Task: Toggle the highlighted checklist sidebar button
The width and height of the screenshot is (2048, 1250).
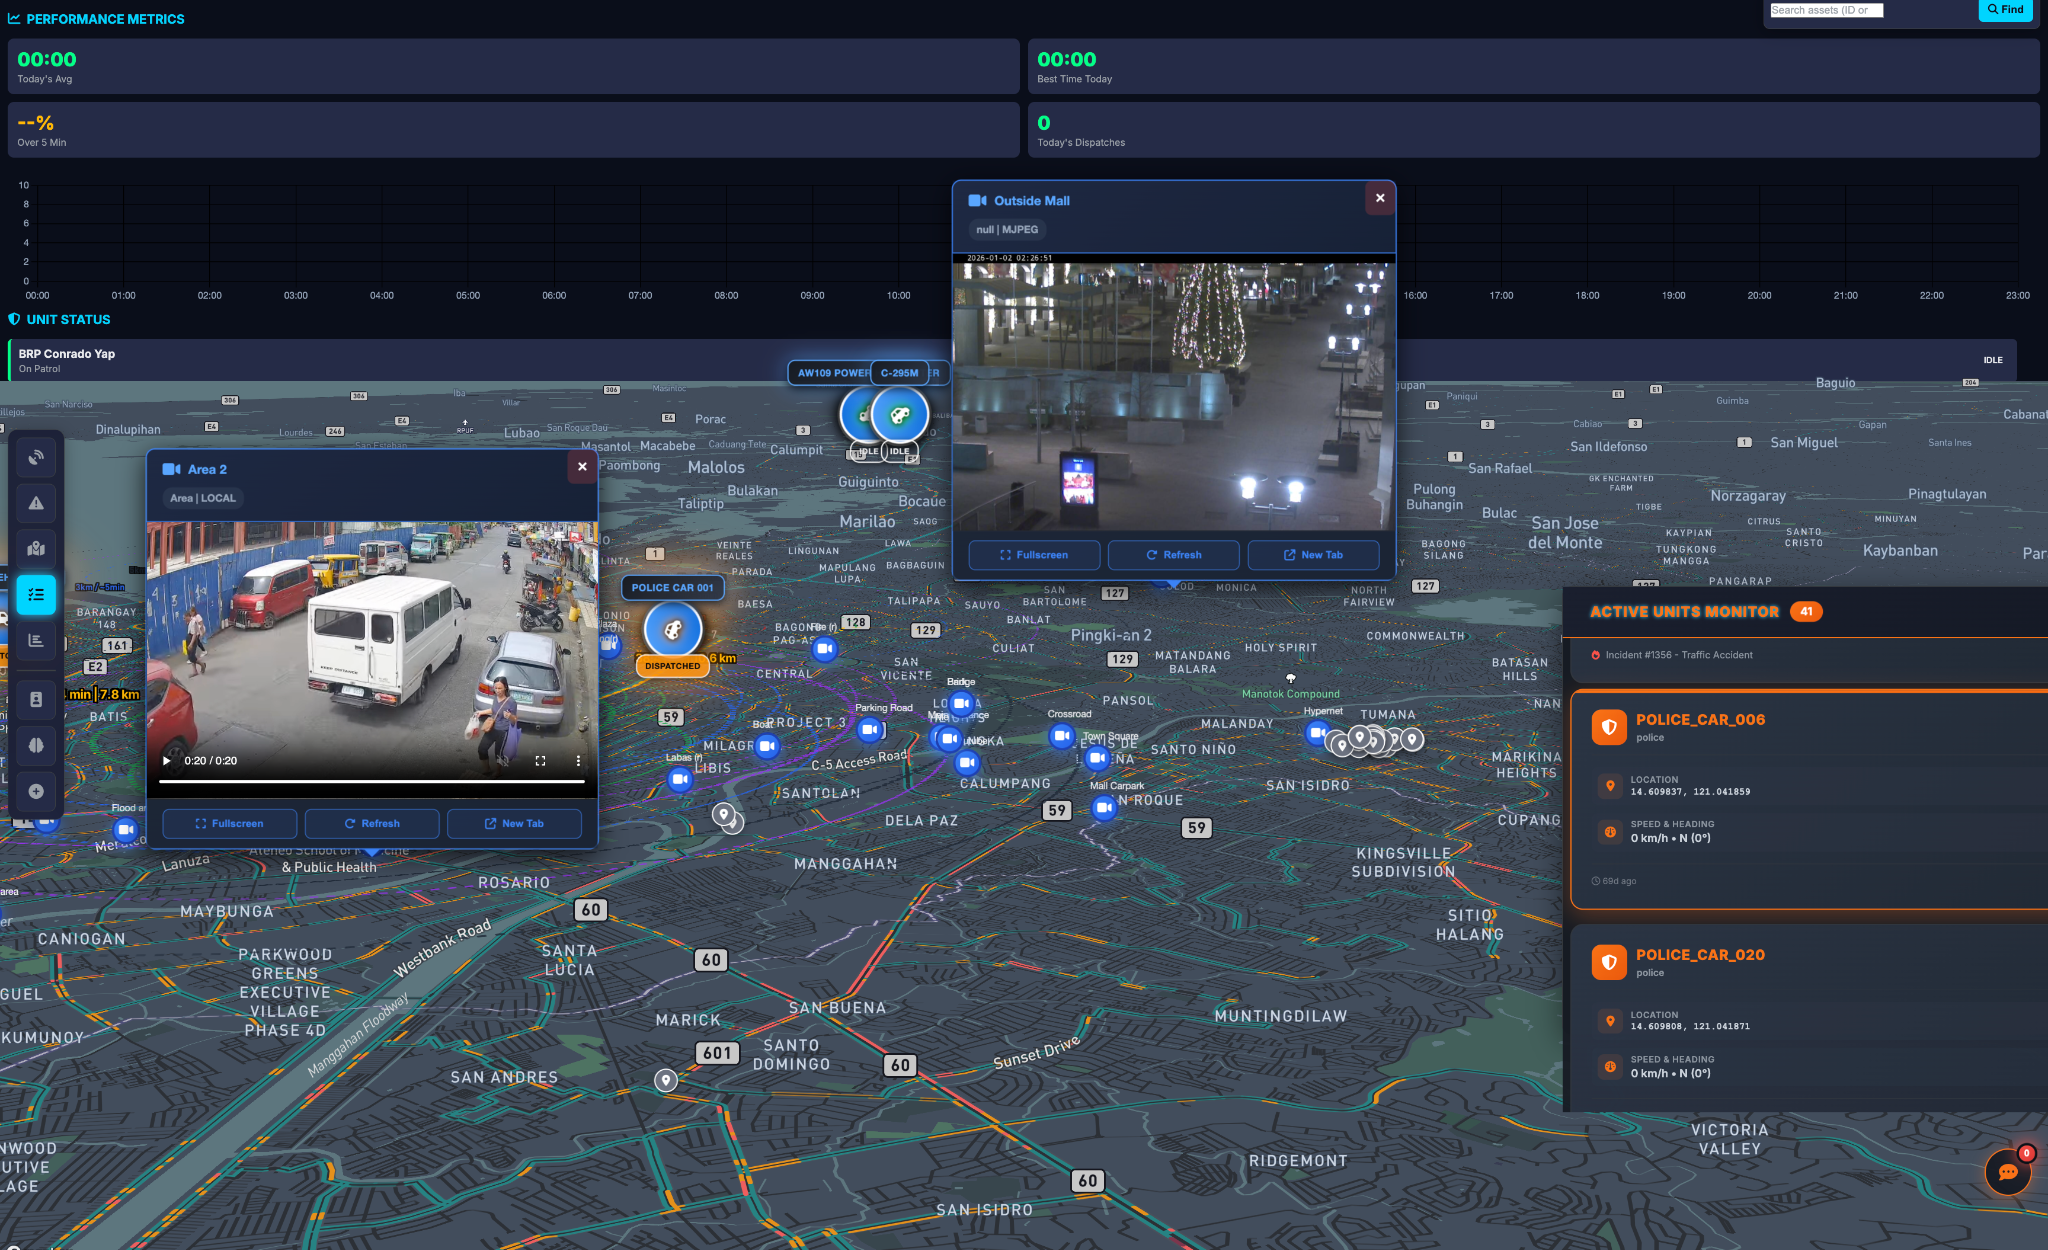Action: 36,594
